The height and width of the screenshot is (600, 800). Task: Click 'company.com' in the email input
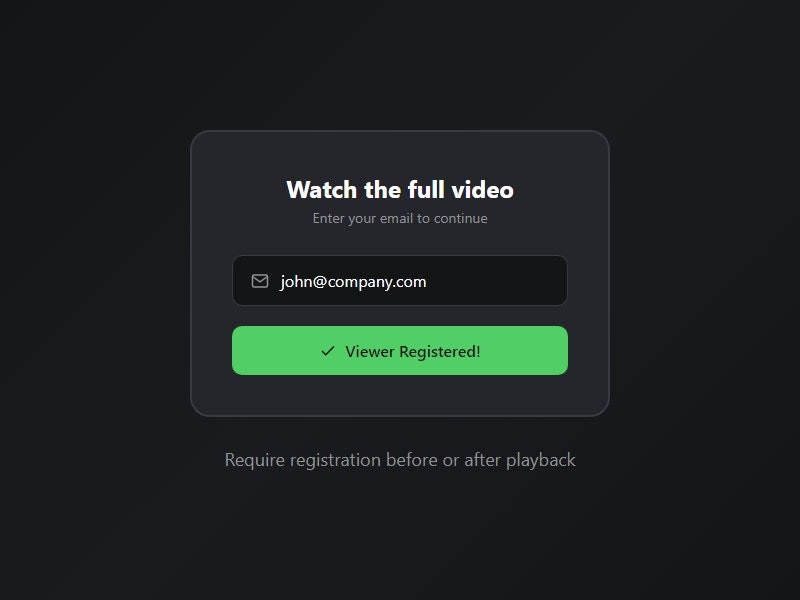coord(377,282)
